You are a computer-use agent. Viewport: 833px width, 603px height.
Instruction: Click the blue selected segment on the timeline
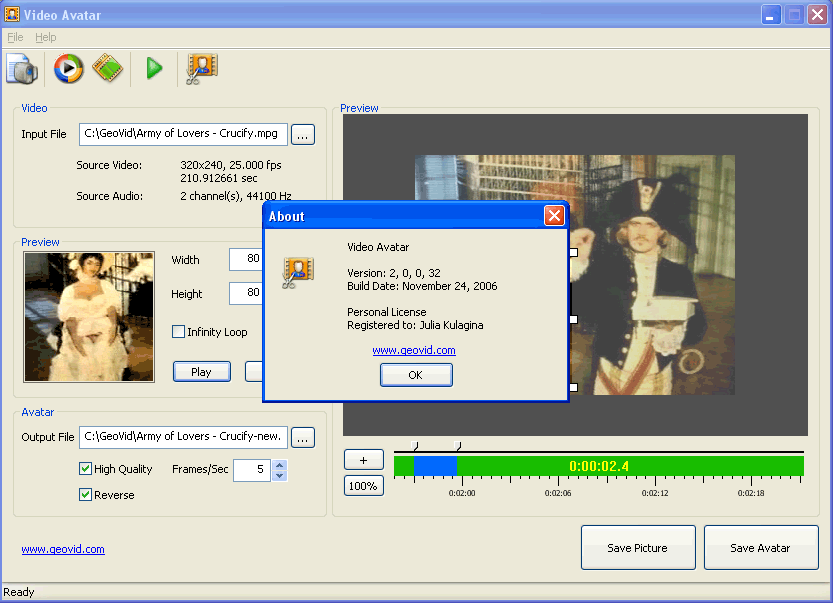tap(435, 466)
